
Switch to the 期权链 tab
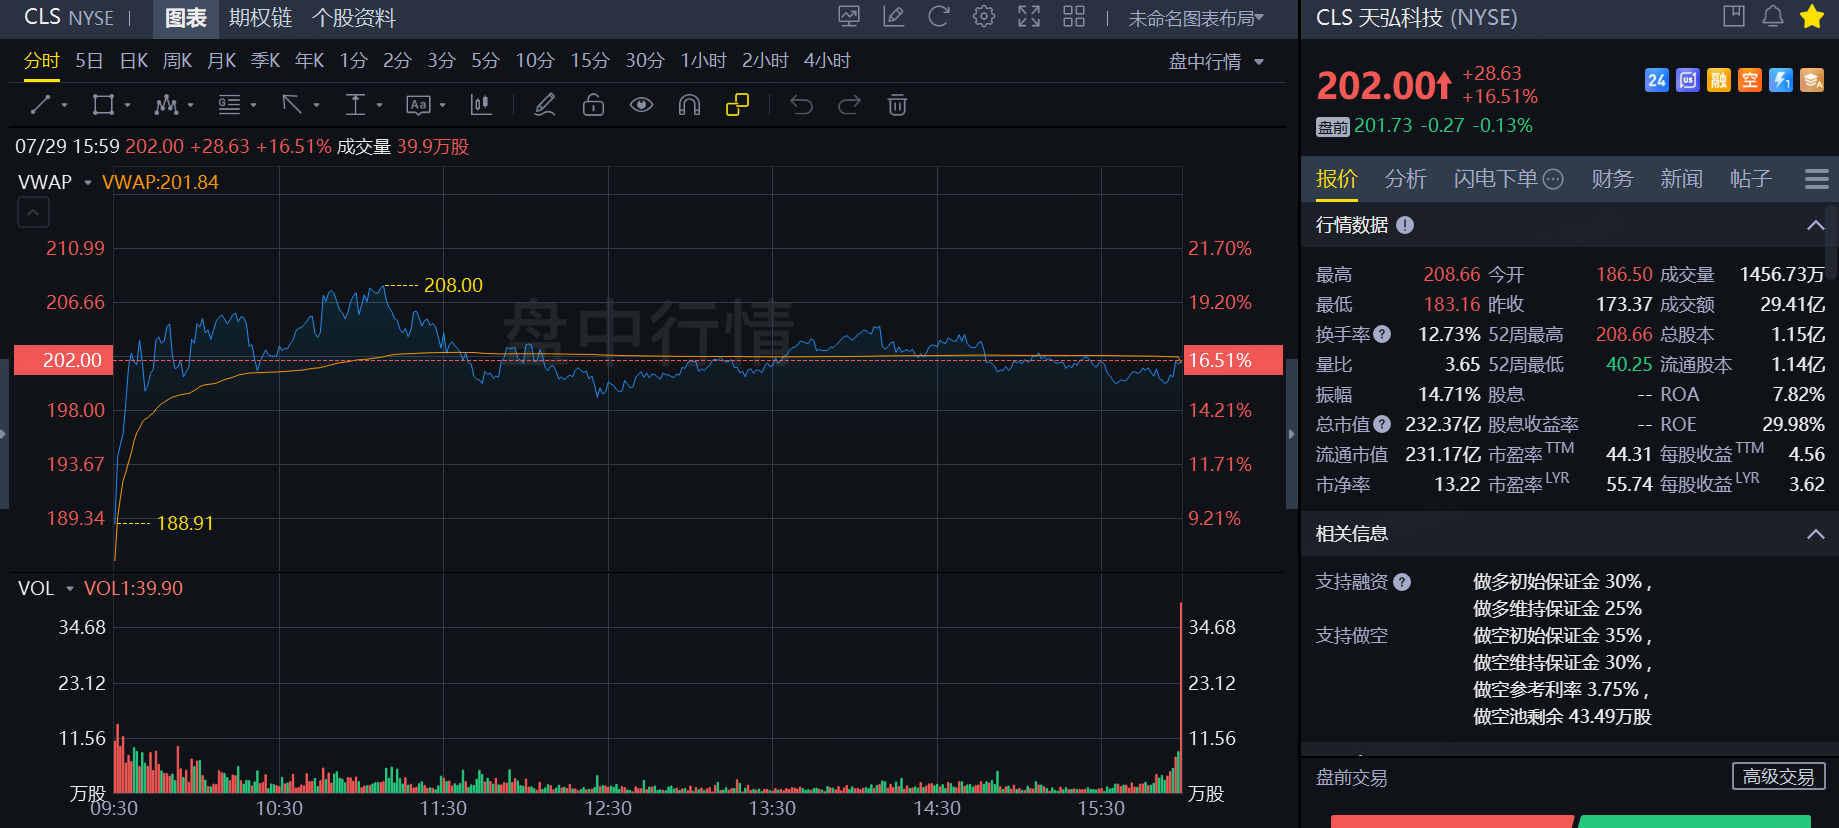pos(260,18)
